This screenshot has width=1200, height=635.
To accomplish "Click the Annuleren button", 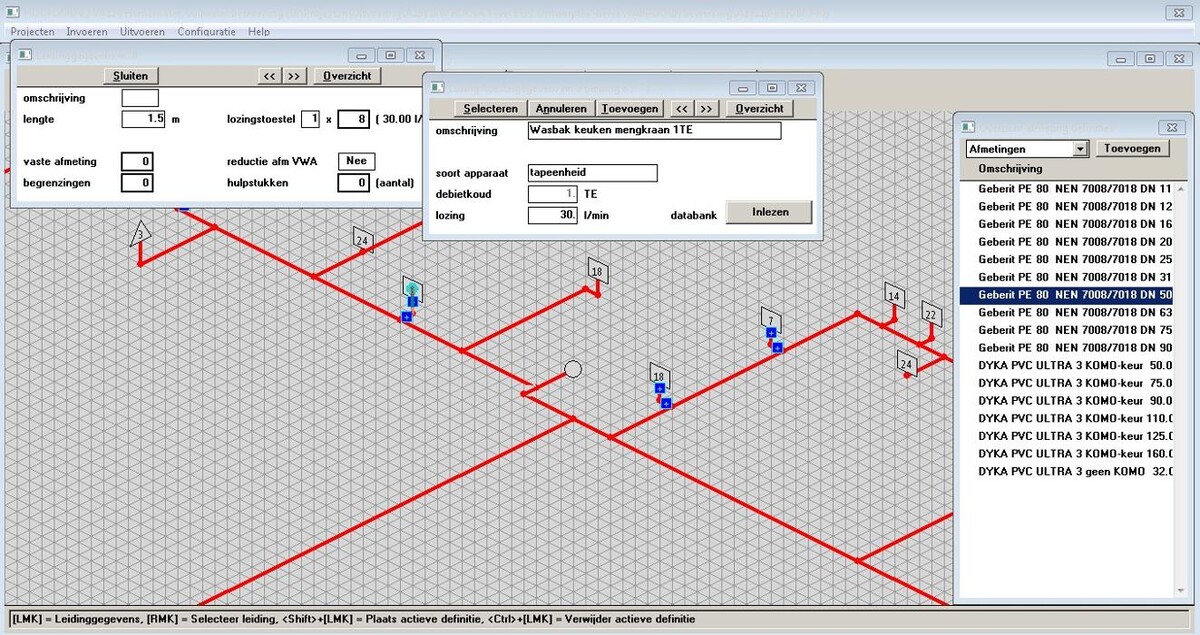I will pos(561,108).
